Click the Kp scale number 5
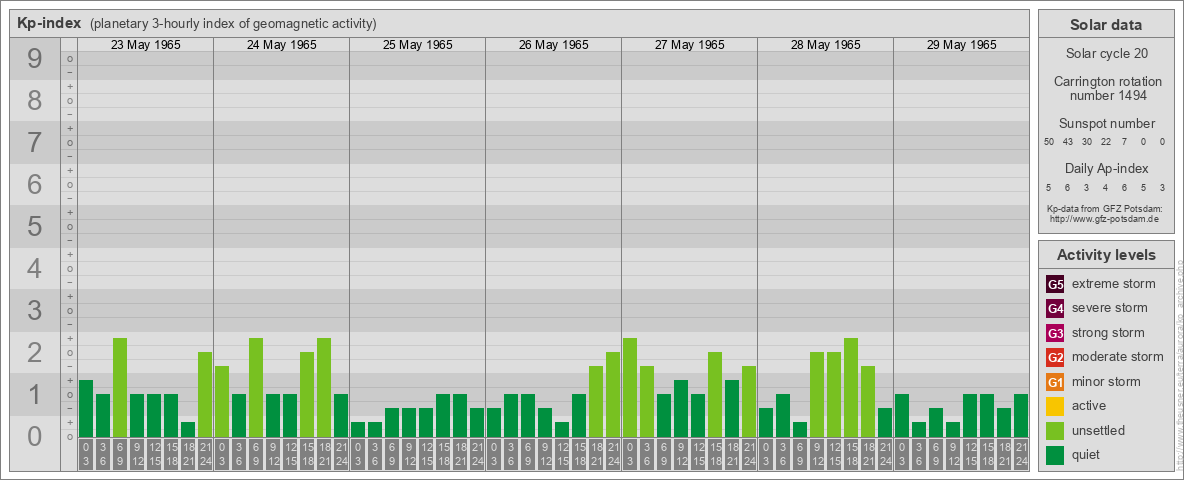 [x=35, y=226]
